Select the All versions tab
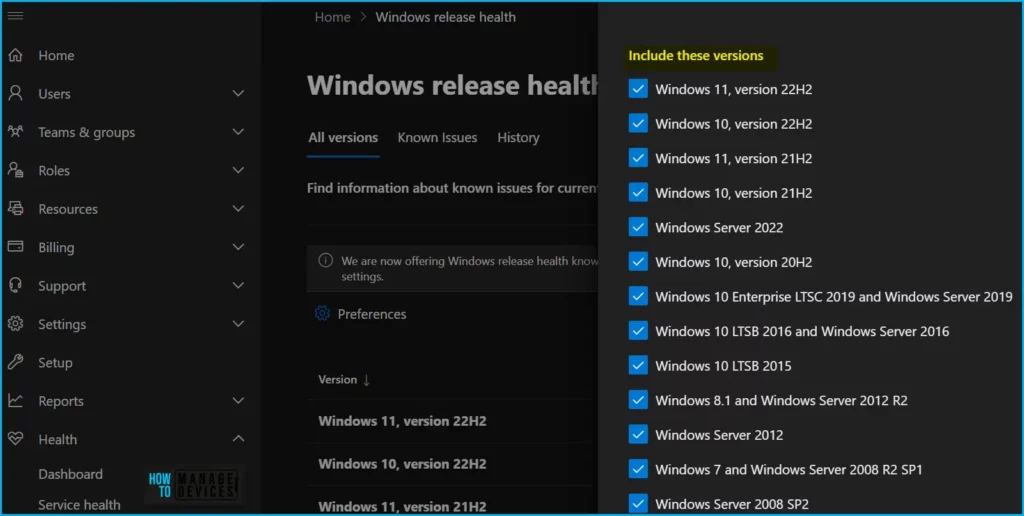The height and width of the screenshot is (516, 1024). click(x=343, y=138)
